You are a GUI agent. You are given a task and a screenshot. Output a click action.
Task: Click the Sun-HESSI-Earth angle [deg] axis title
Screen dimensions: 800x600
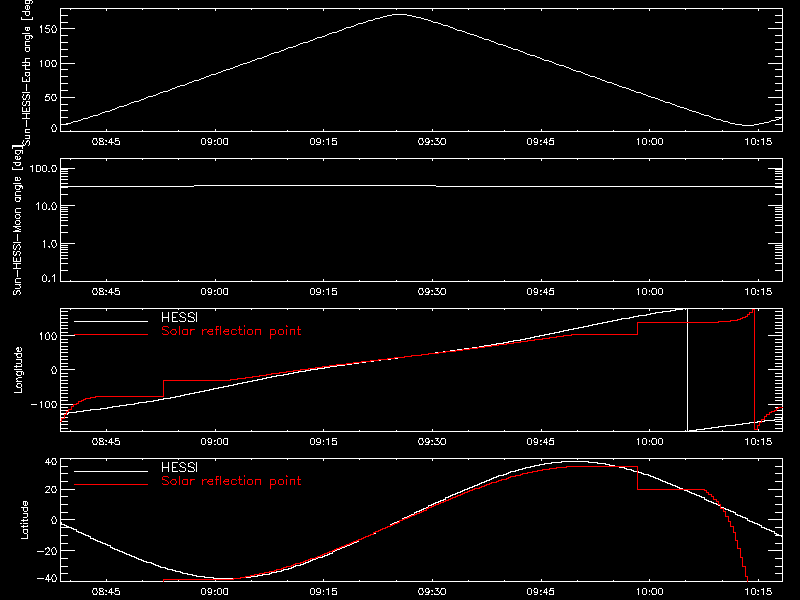[x=27, y=72]
